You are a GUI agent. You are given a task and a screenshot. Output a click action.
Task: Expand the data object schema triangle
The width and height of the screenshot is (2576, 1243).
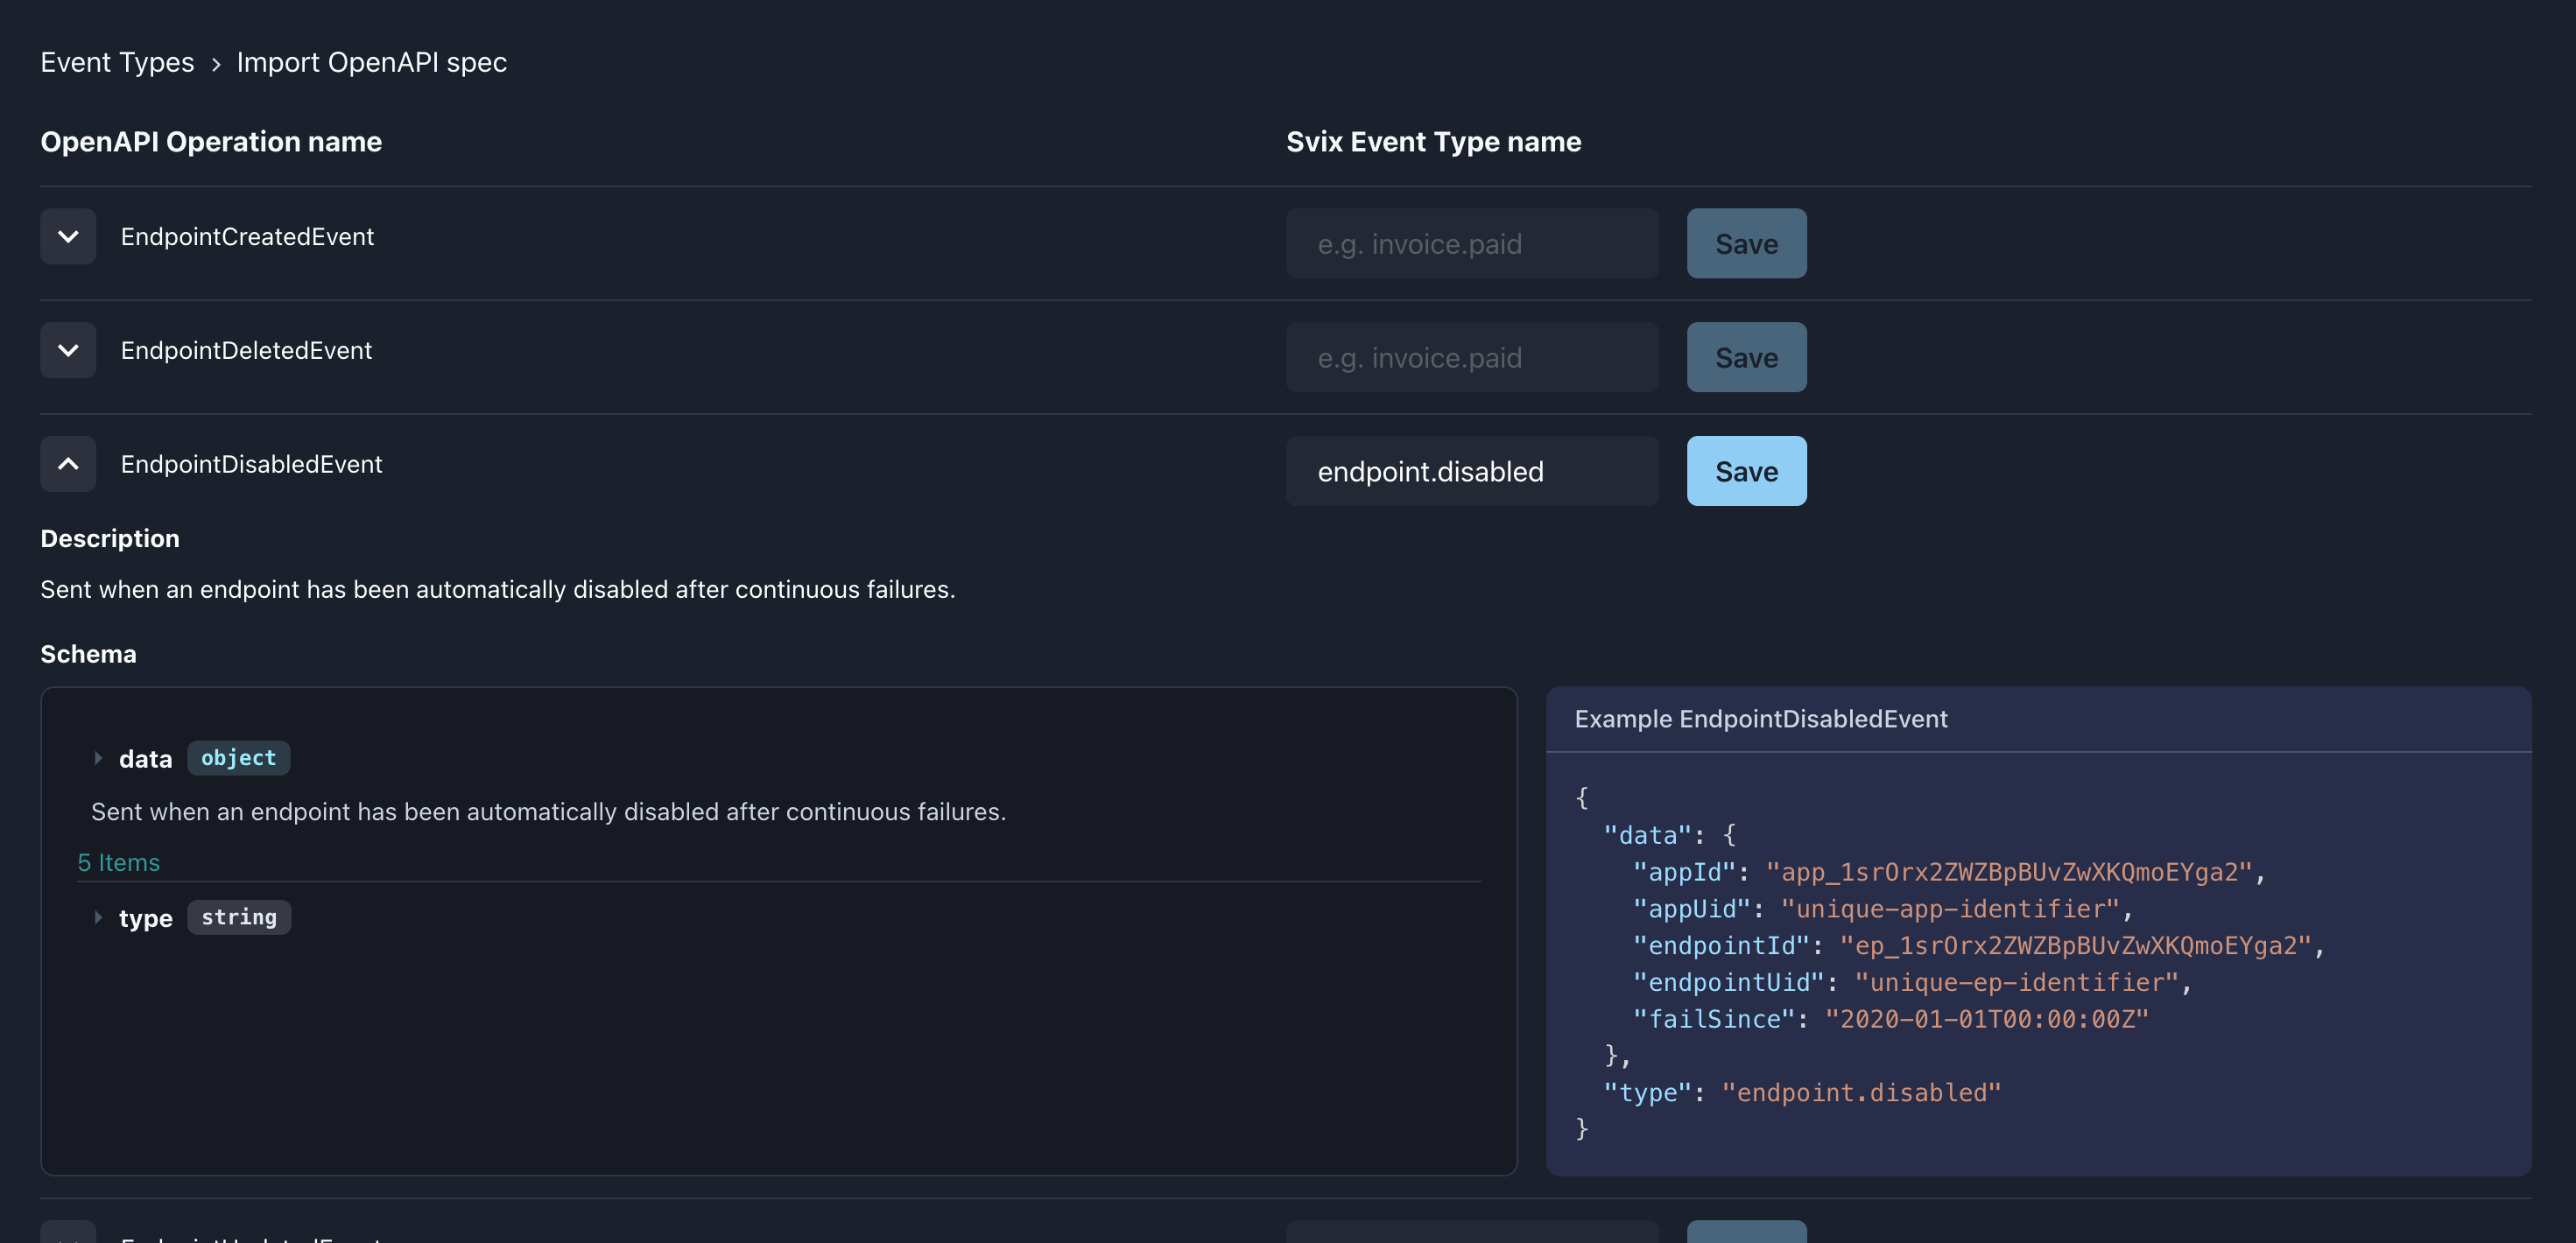[98, 758]
